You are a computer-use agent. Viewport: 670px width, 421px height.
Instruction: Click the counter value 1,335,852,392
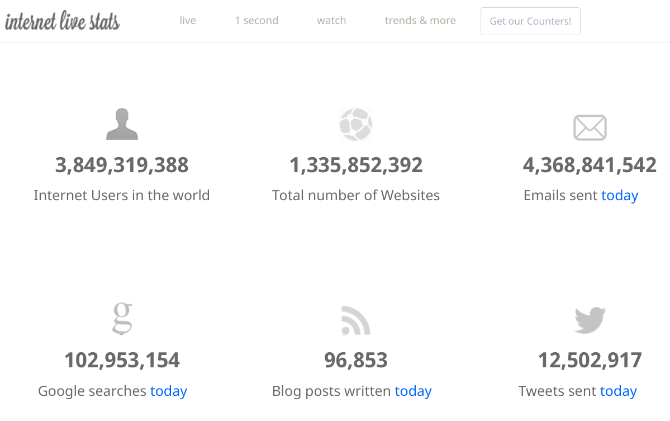tap(356, 165)
